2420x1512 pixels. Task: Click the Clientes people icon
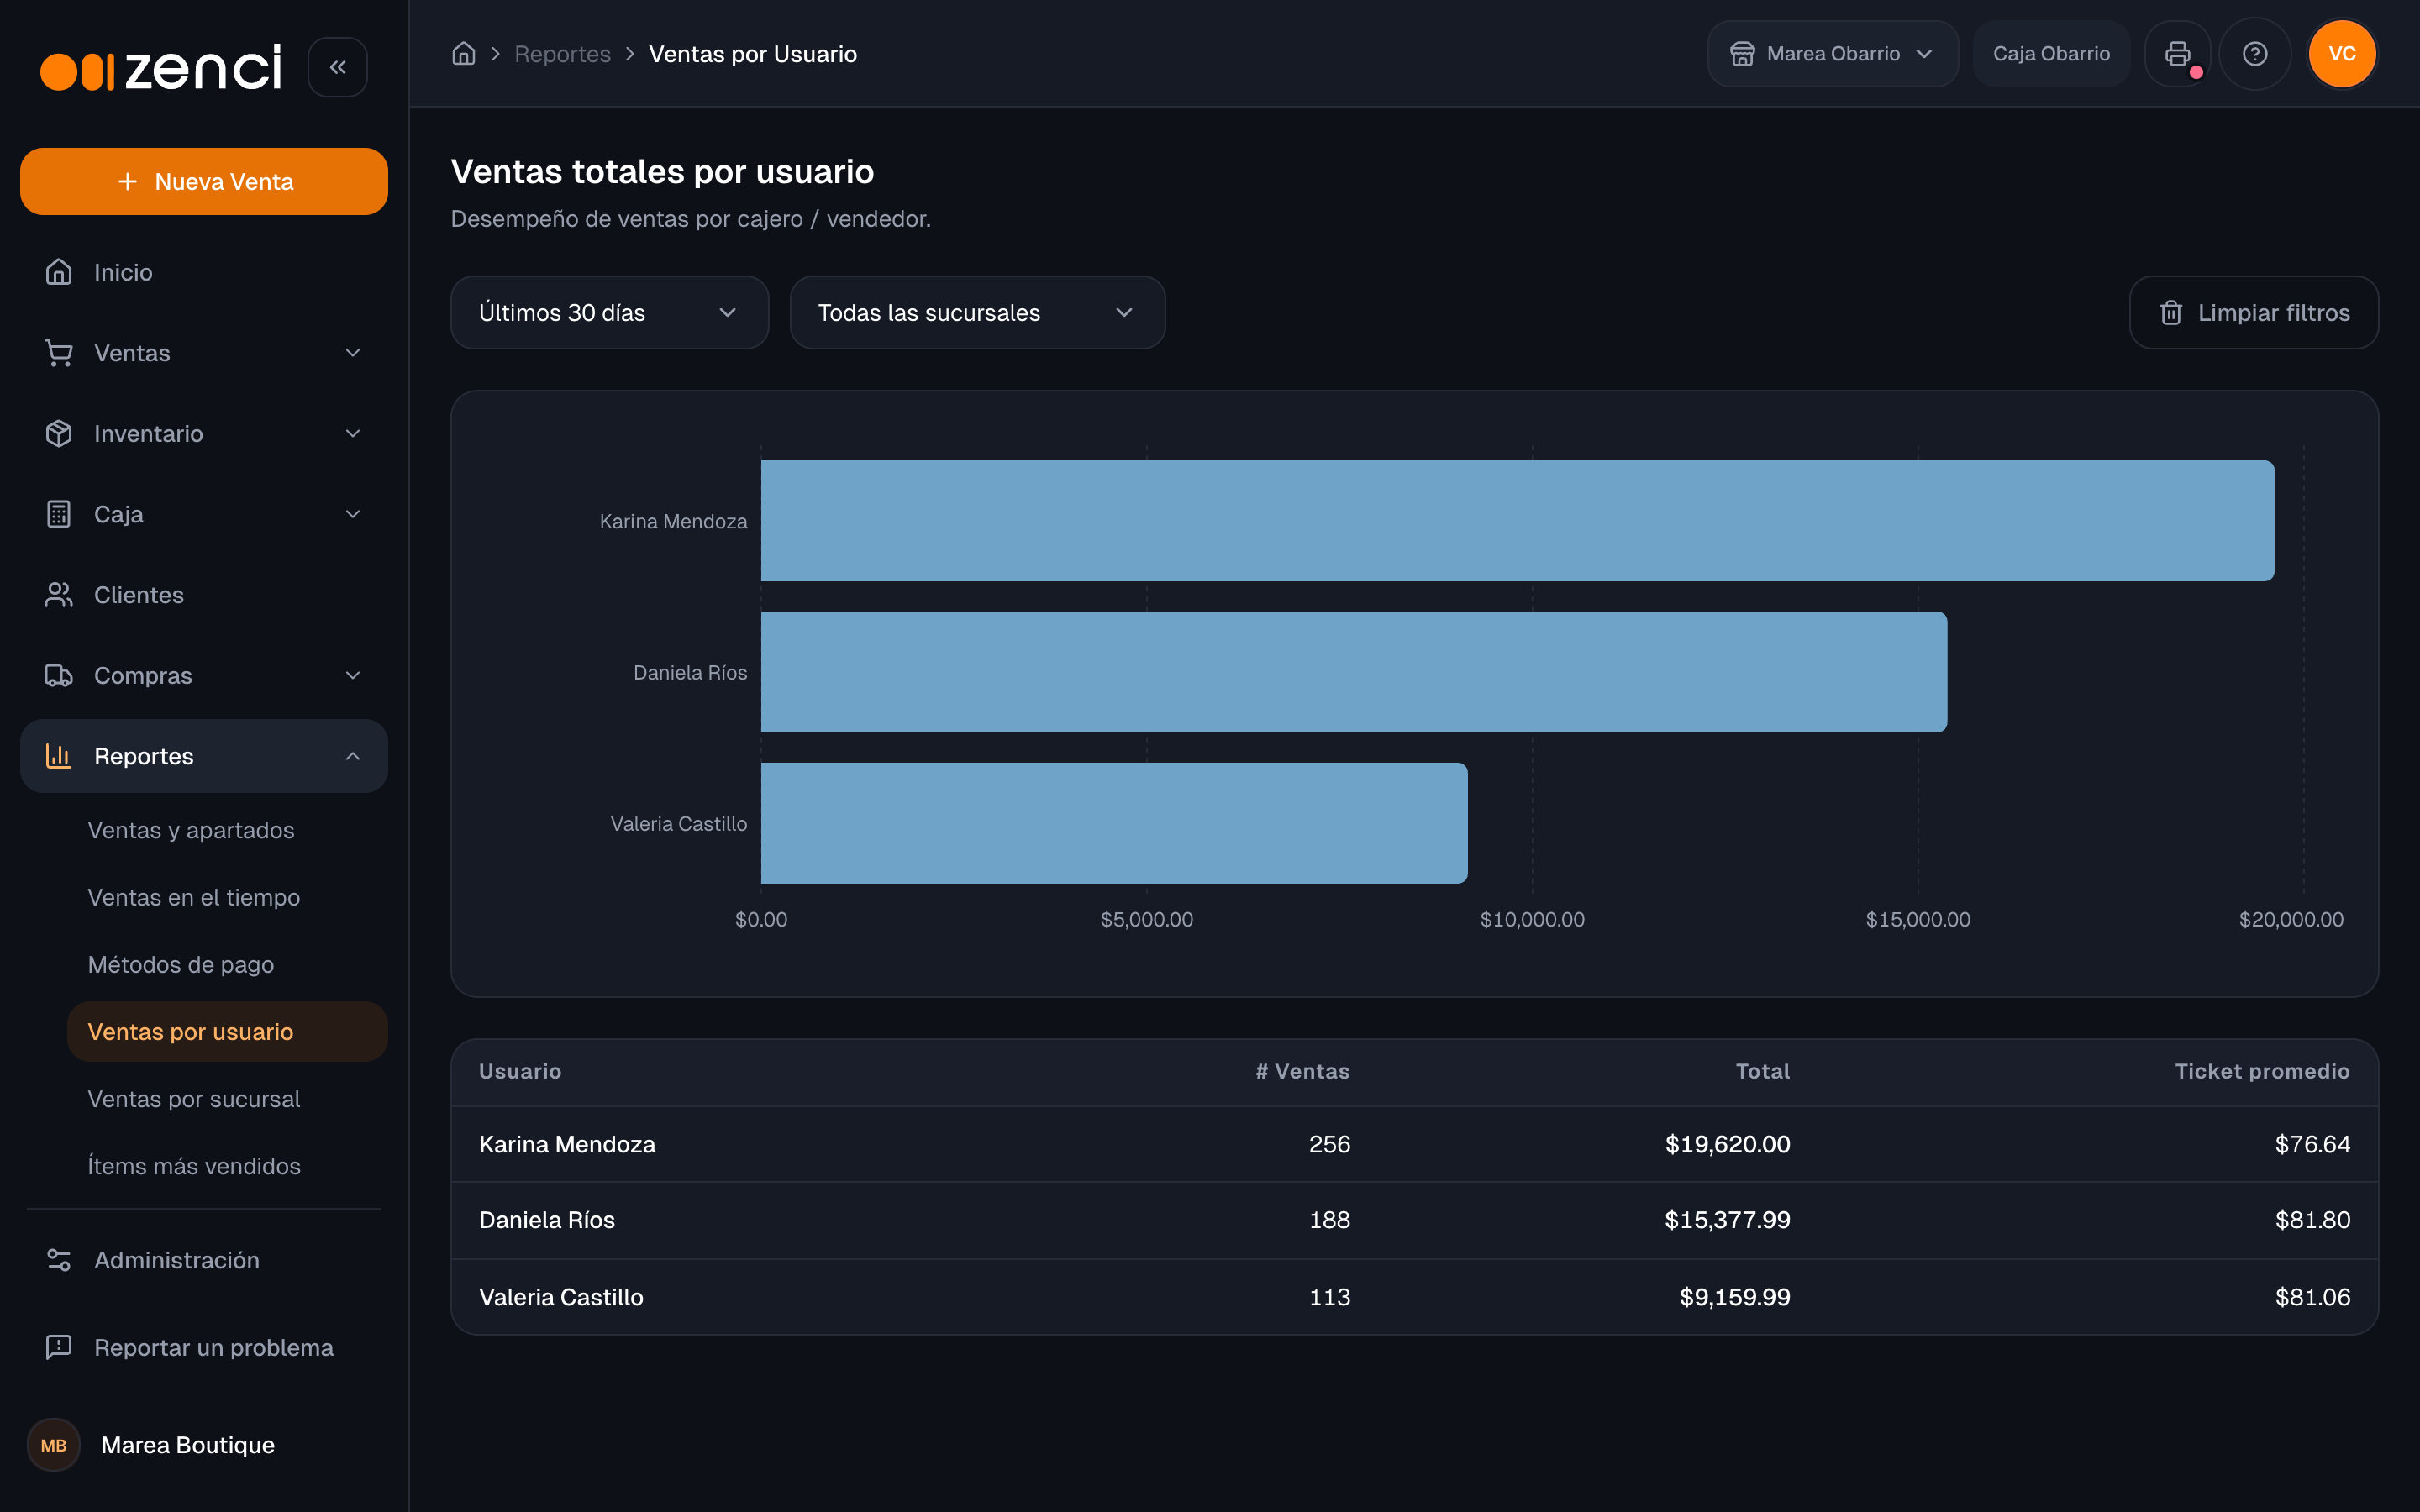[59, 595]
